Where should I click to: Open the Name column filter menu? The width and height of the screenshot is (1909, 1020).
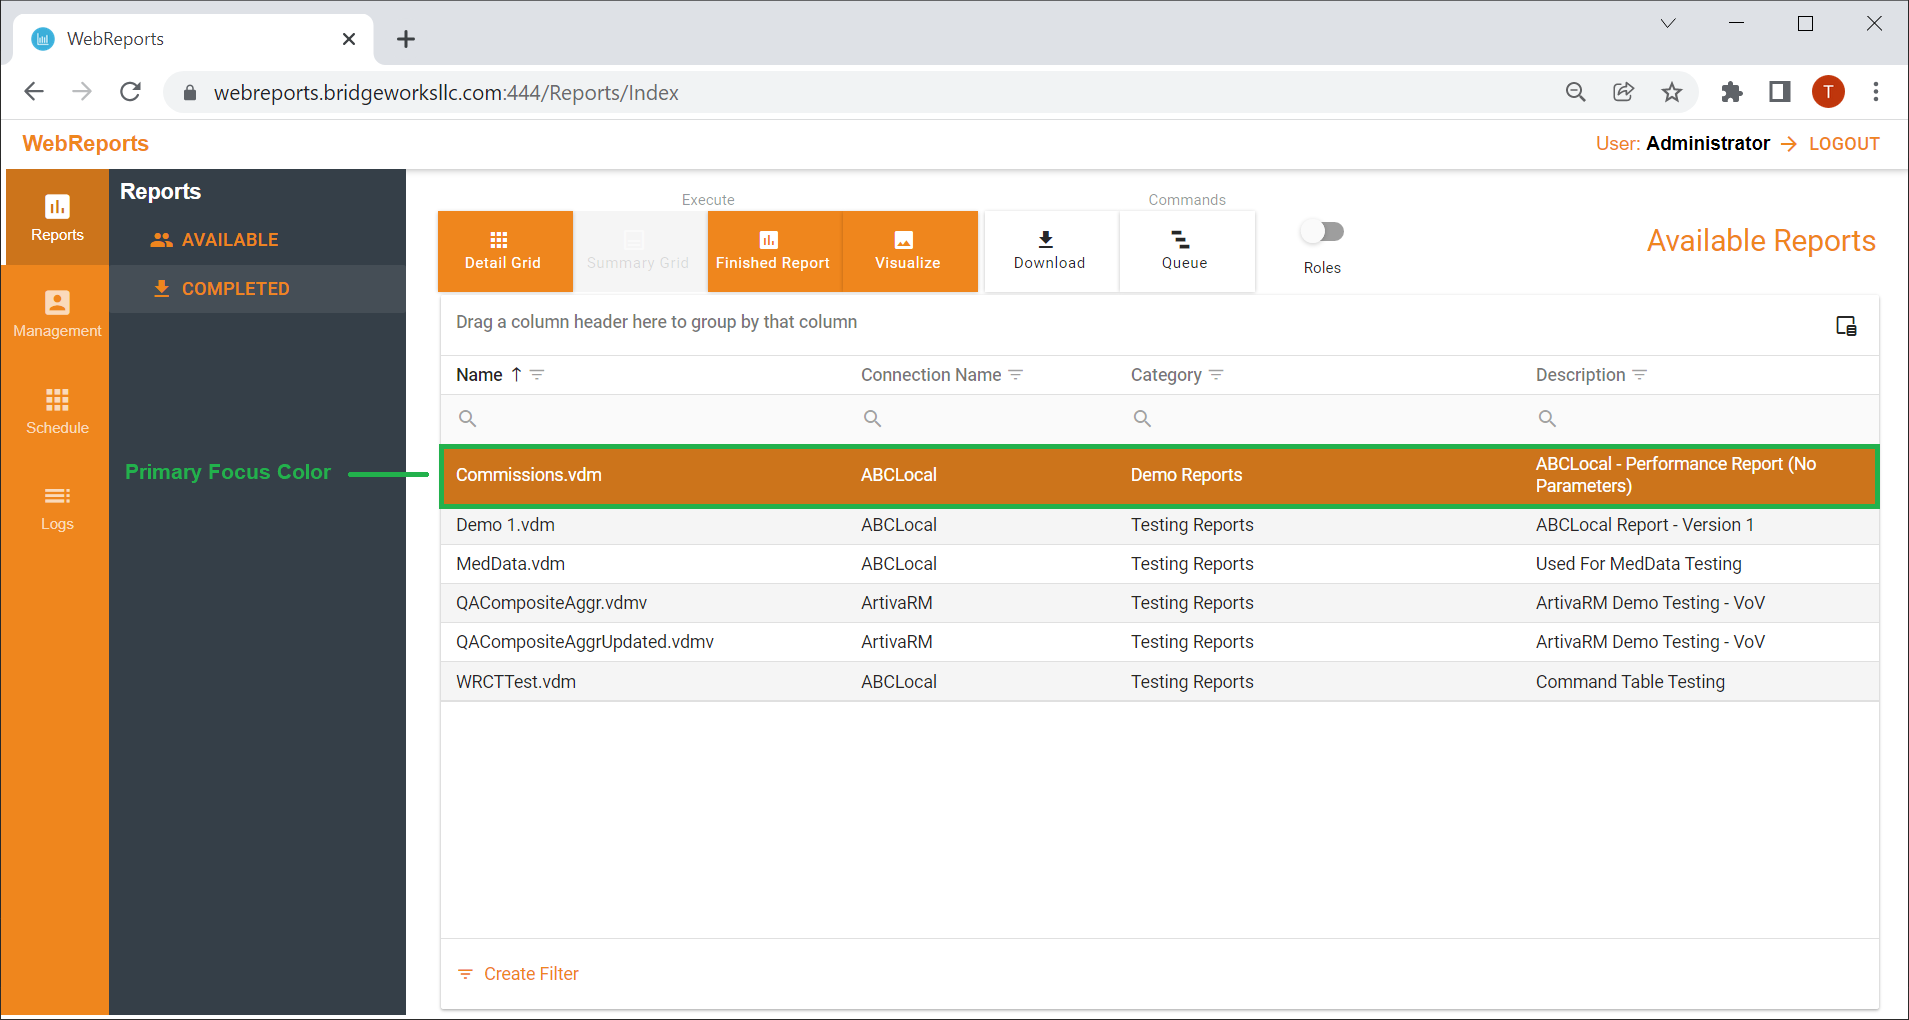pos(537,375)
